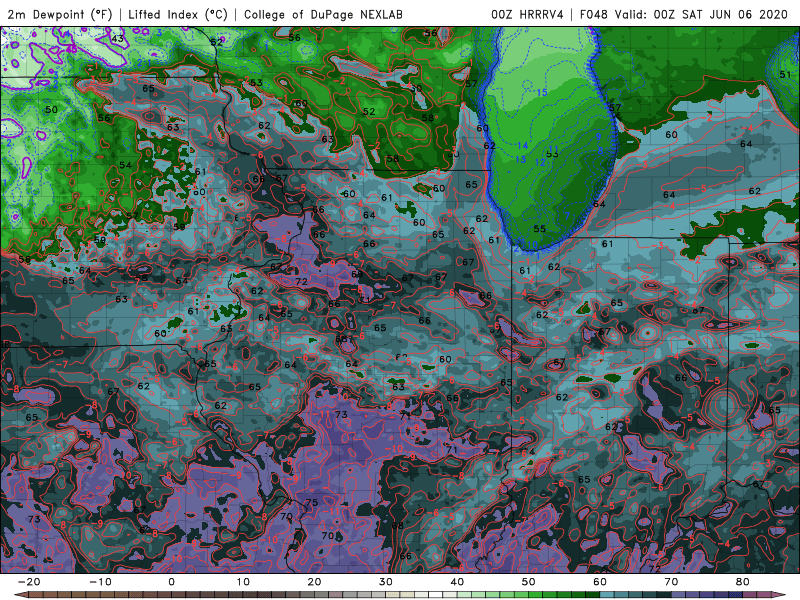
Task: Click 'College of DuPage NEXLAB' header text
Action: coord(323,15)
